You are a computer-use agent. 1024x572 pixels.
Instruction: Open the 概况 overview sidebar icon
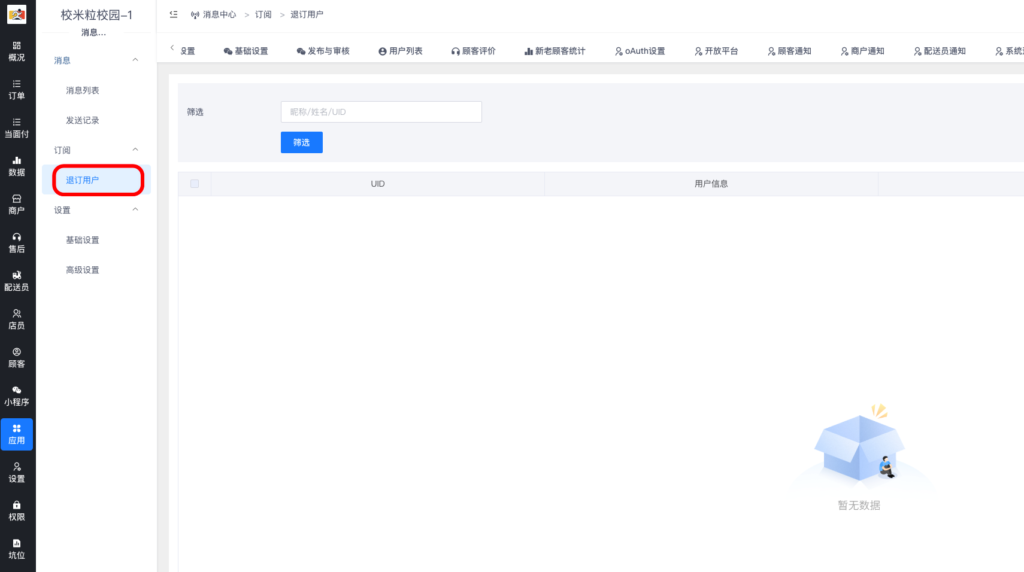coord(16,51)
